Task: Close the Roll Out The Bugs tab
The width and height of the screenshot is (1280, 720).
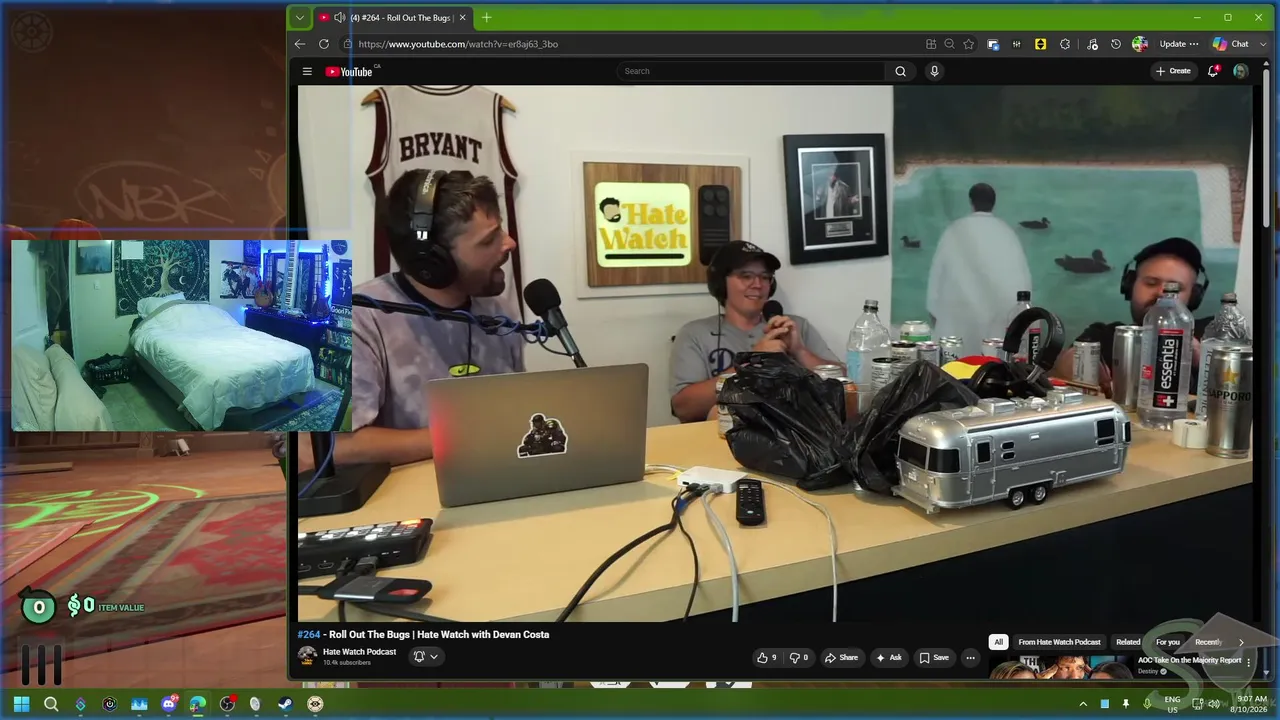Action: pos(462,17)
